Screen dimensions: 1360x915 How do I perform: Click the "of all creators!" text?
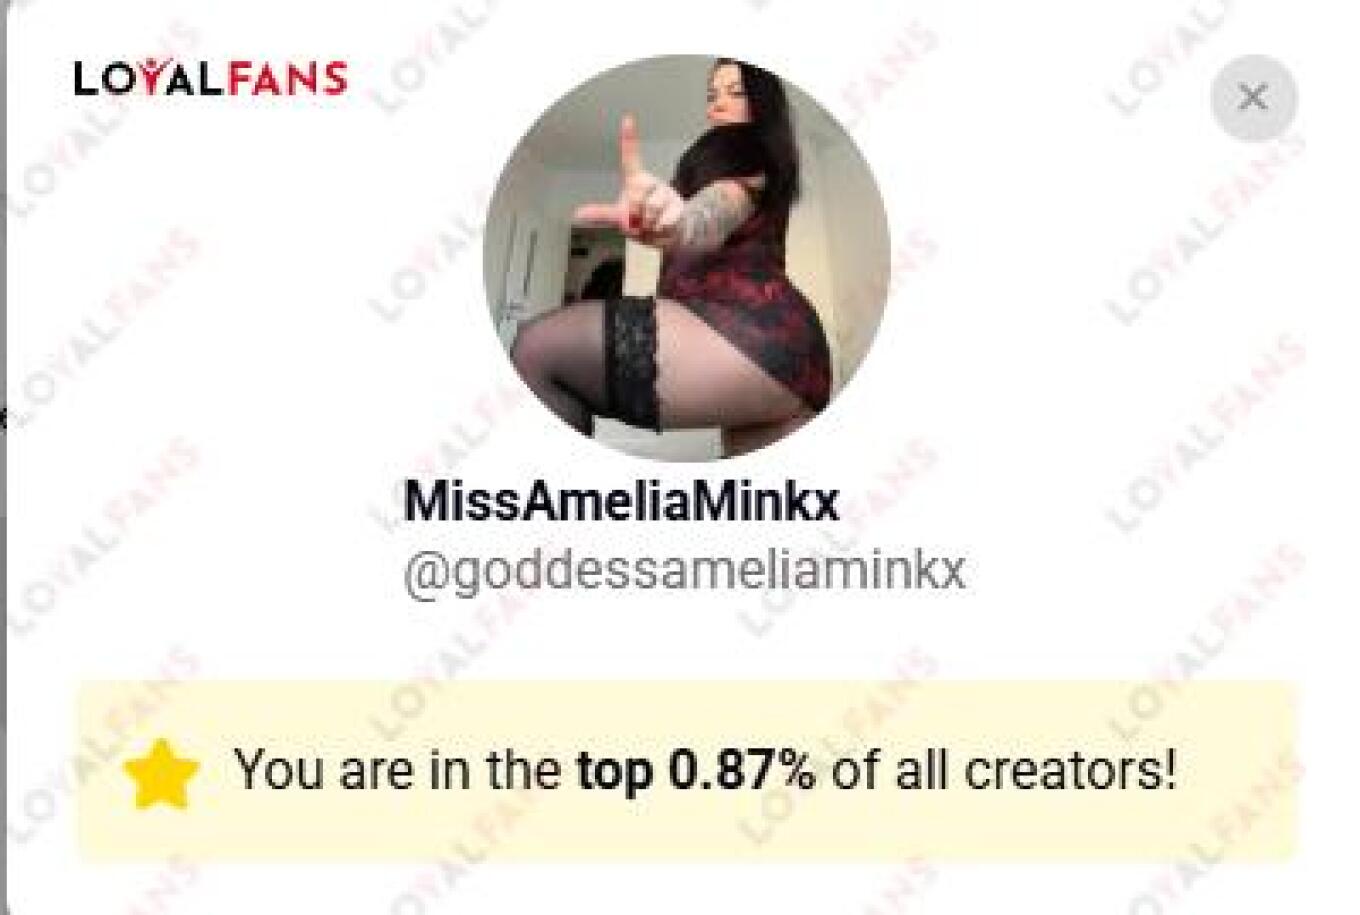coord(1003,770)
